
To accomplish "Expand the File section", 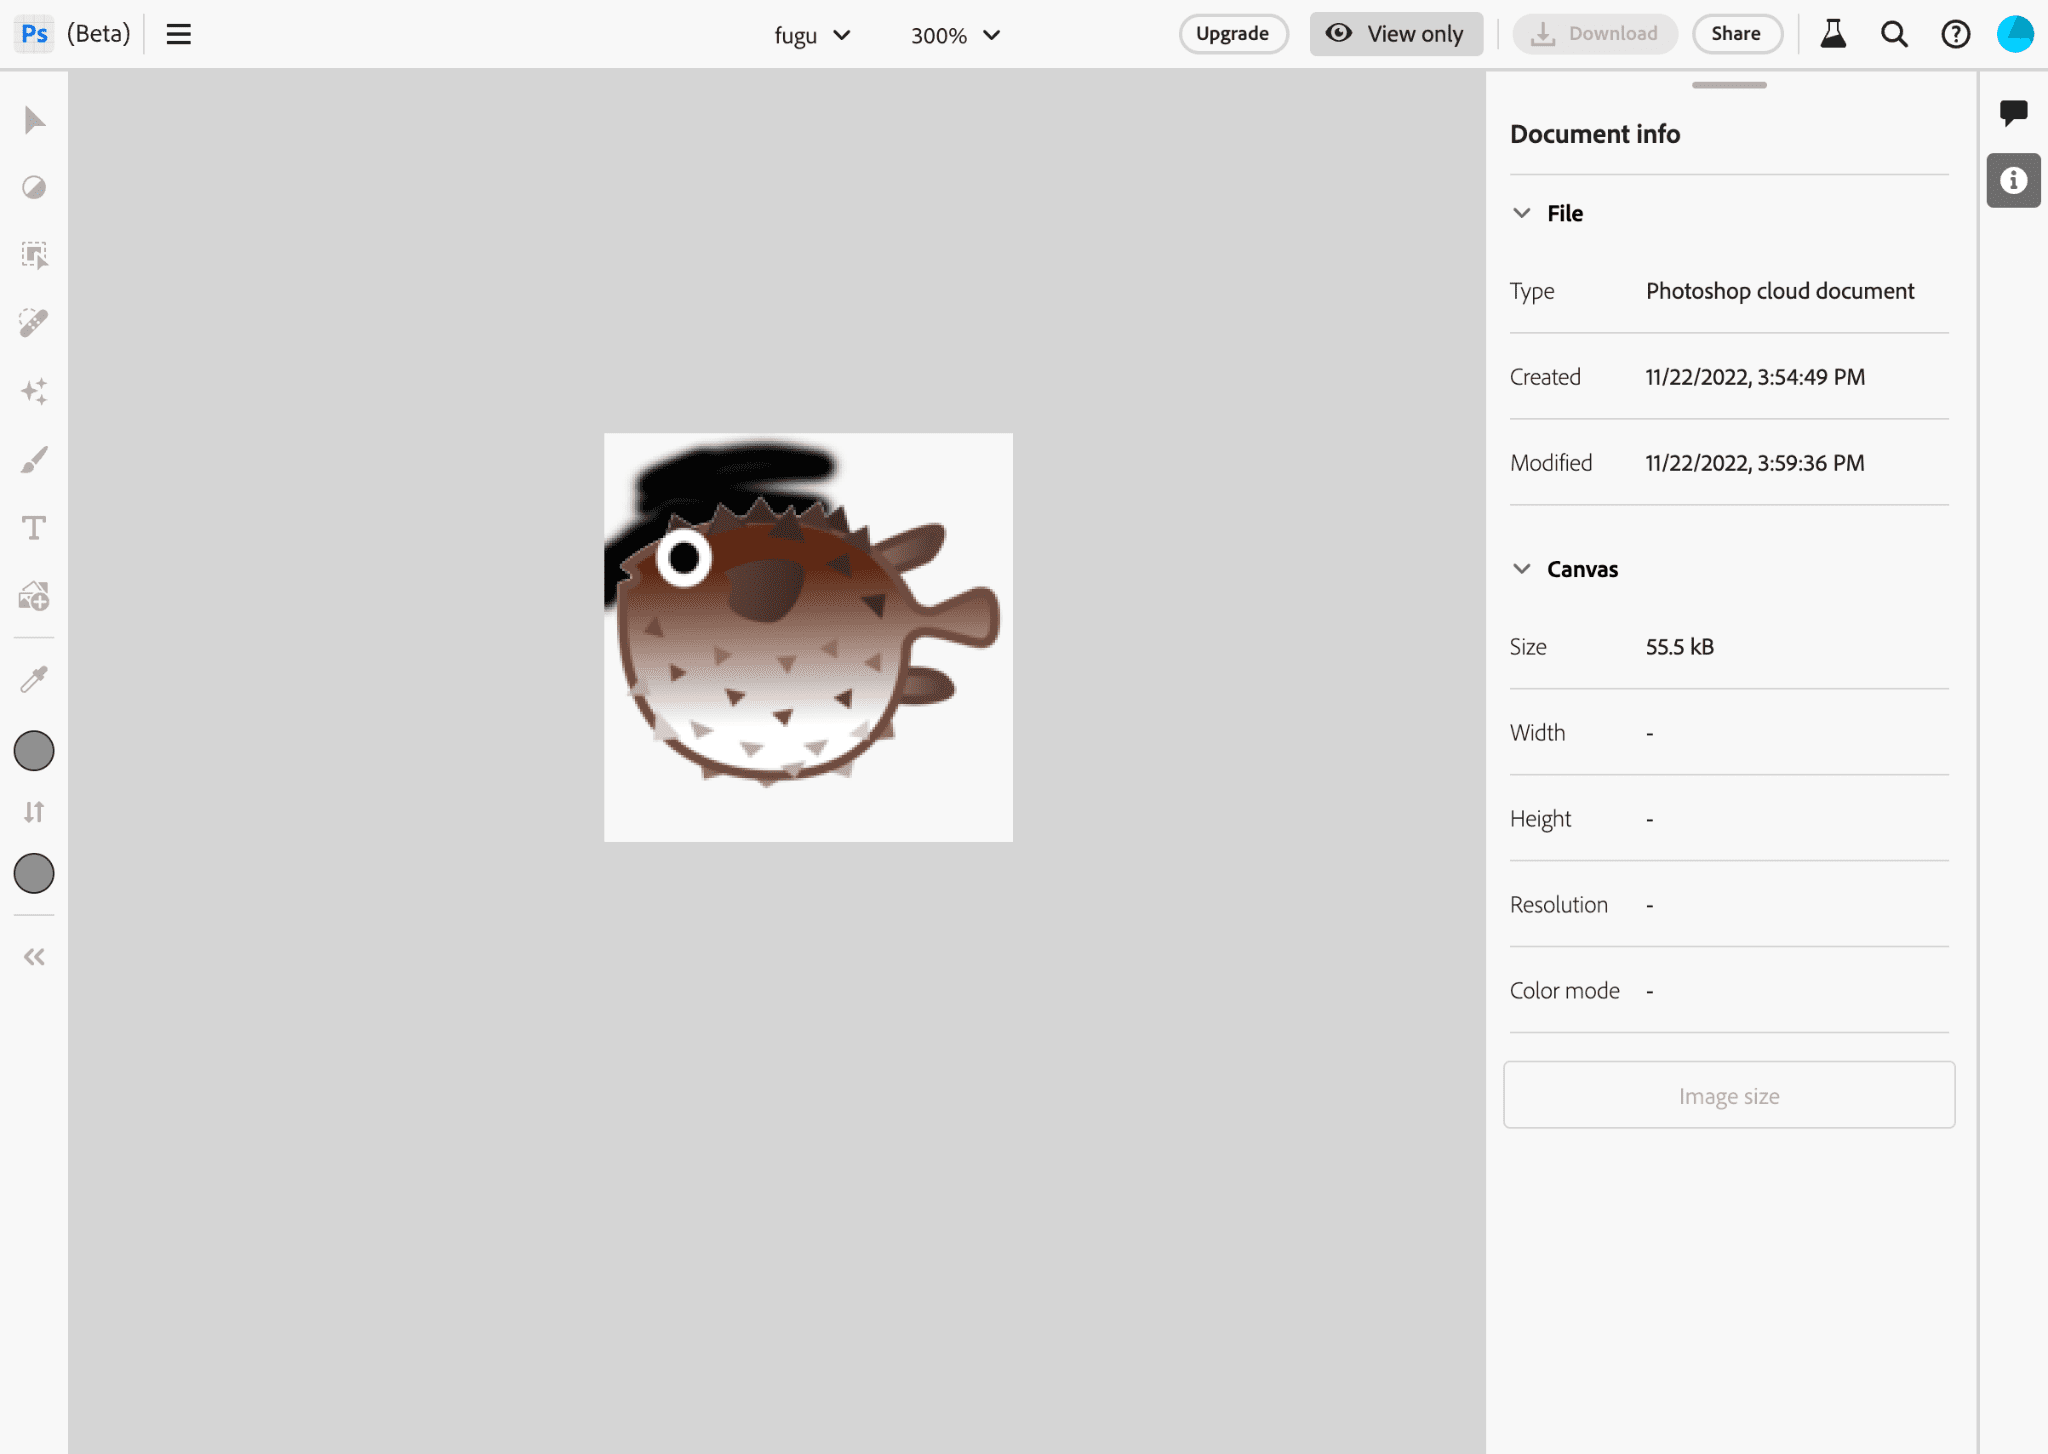I will pos(1521,212).
